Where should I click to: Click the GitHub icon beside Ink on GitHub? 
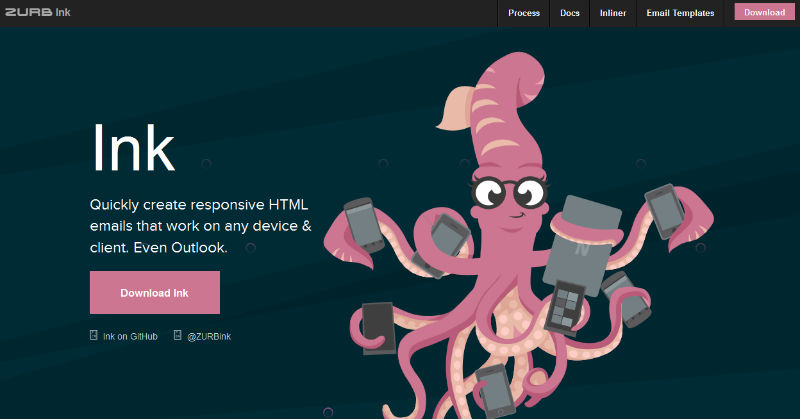click(94, 336)
